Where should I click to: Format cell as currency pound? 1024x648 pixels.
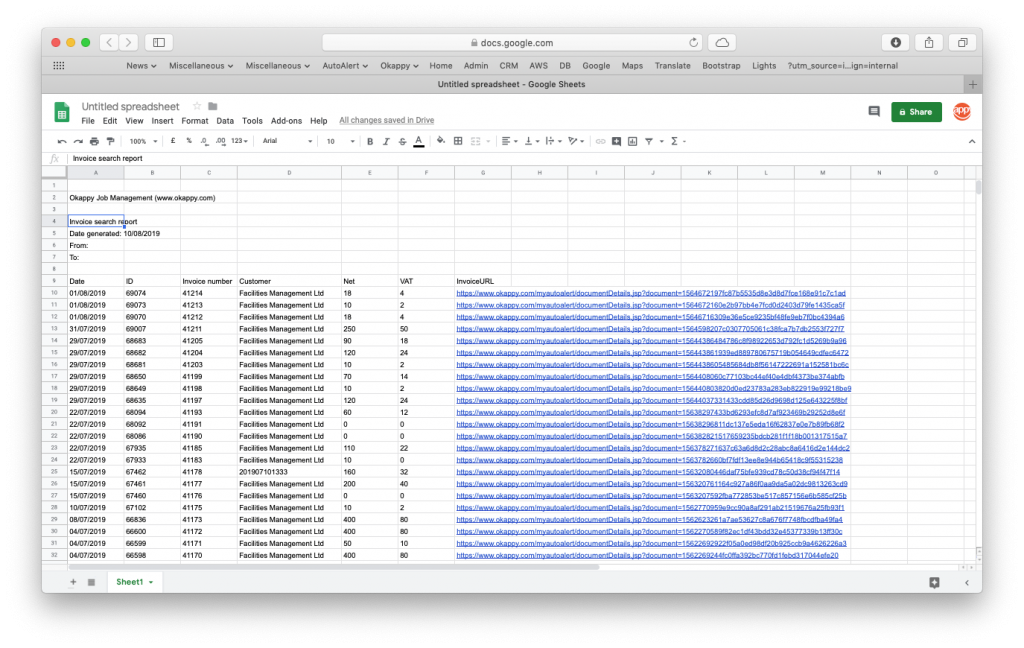172,141
